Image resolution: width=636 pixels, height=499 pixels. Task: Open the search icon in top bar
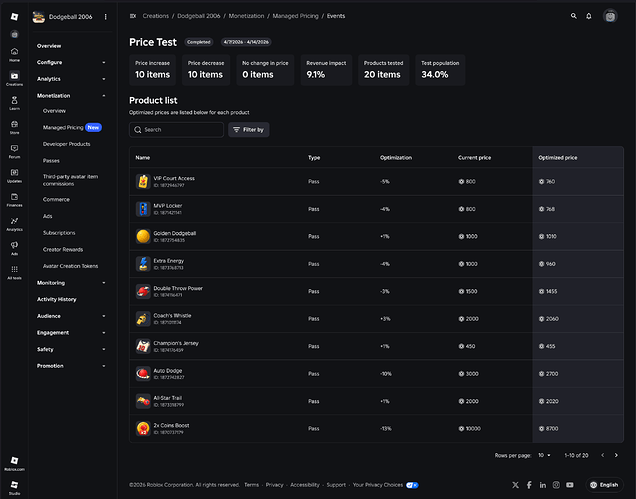pyautogui.click(x=574, y=16)
